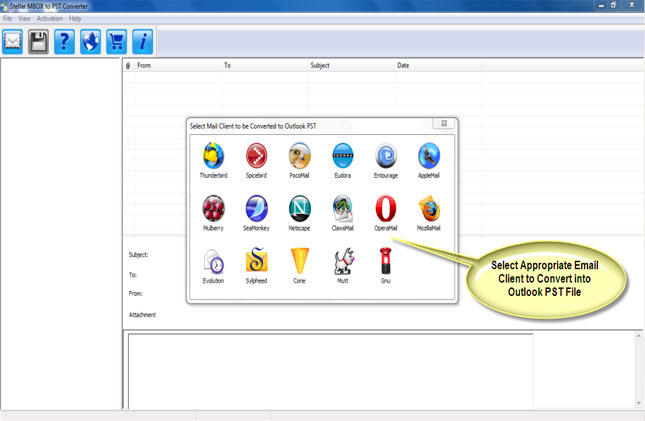Pick the PocoMail client icon
This screenshot has width=645, height=421.
[x=299, y=156]
